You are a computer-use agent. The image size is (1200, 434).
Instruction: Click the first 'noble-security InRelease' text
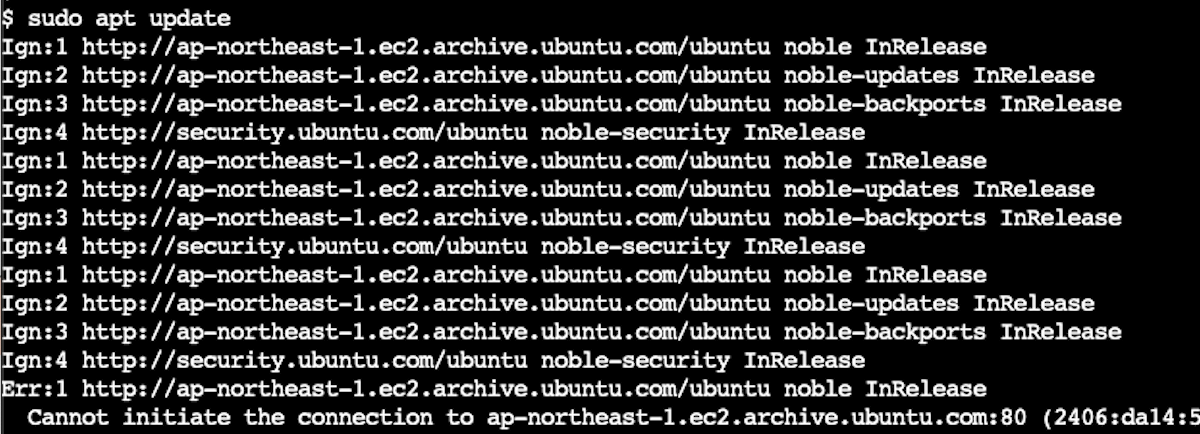703,132
